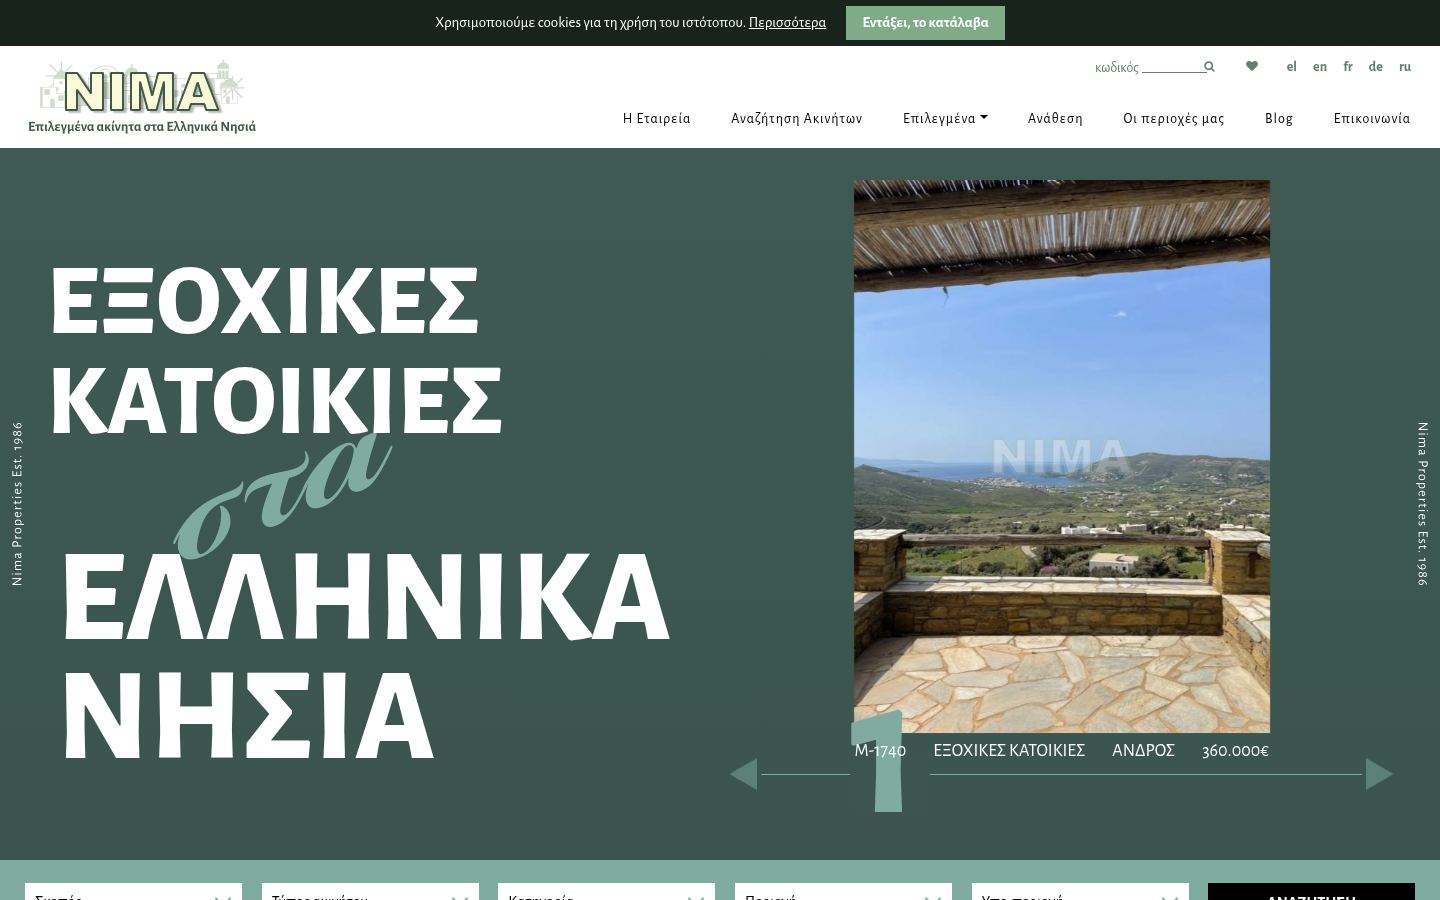Switch language to ru
The image size is (1440, 900).
point(1405,67)
